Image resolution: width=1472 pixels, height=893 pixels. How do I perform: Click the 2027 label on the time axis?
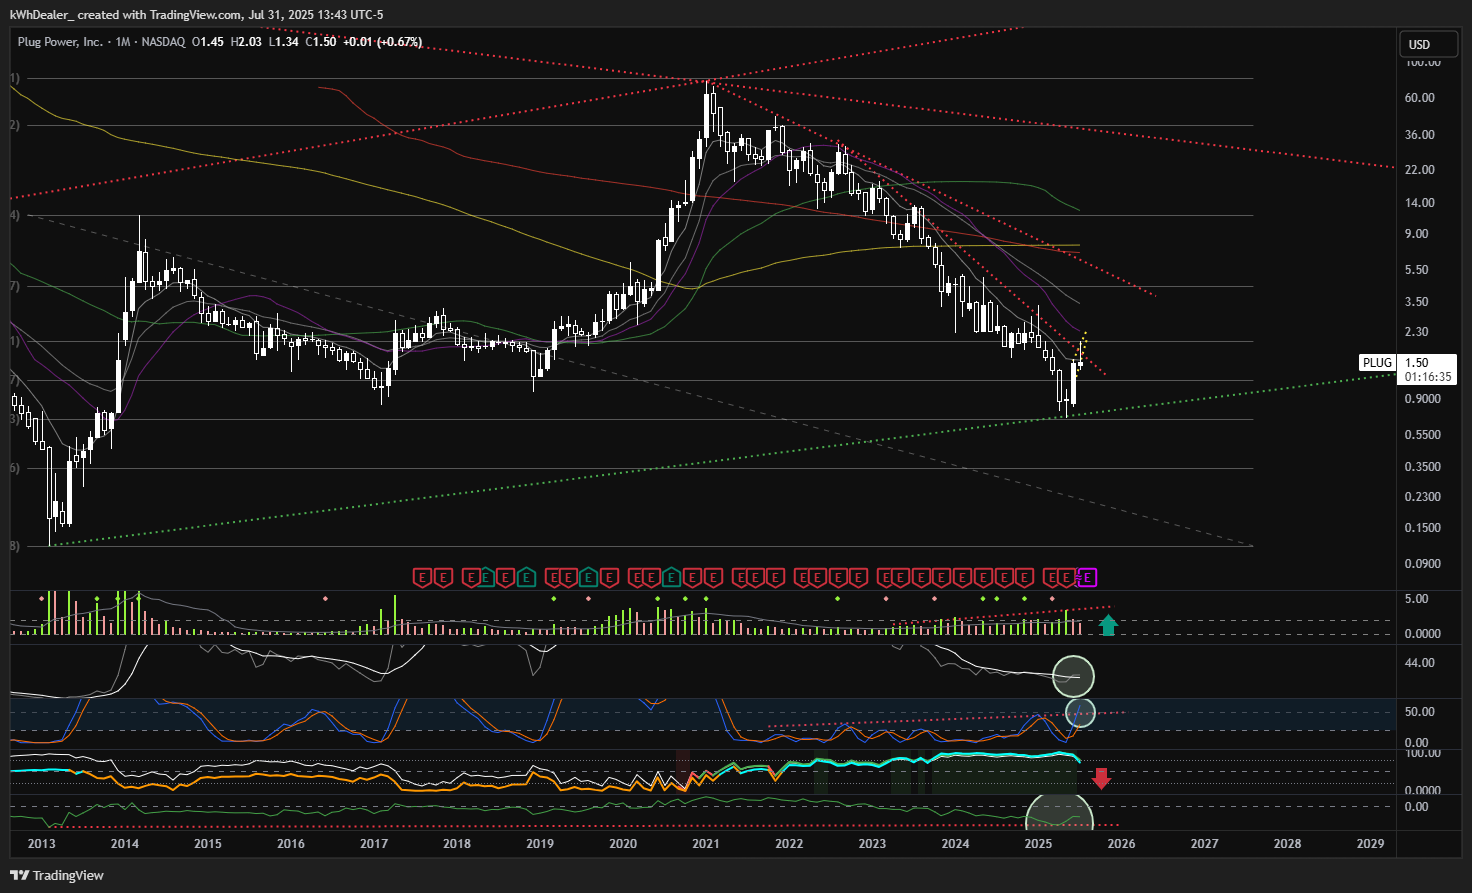point(1204,844)
